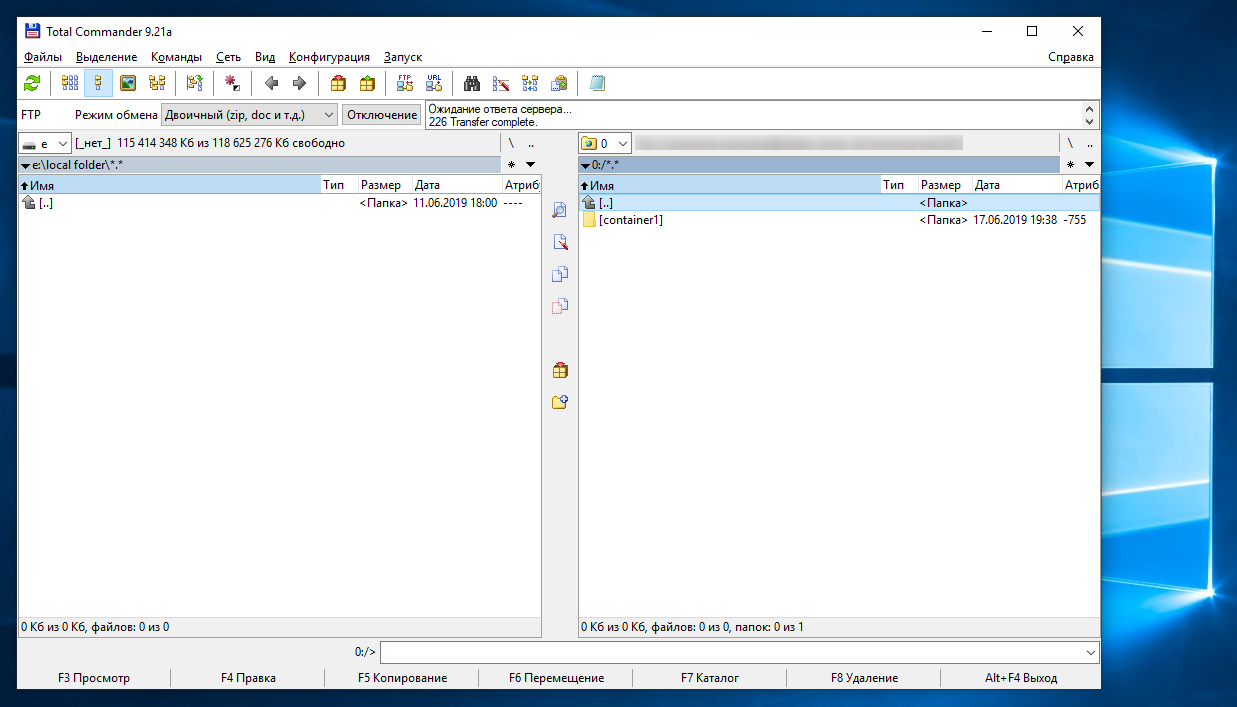Viewport: 1237px width, 707px height.
Task: Open the Конфигурация menu
Action: click(x=329, y=57)
